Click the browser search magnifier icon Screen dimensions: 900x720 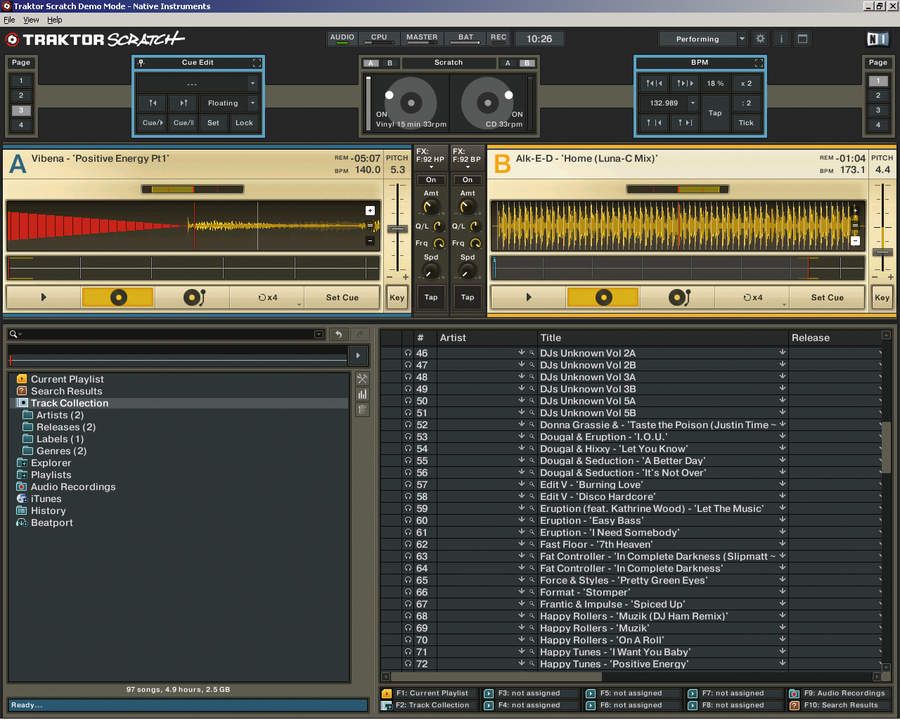click(x=13, y=334)
